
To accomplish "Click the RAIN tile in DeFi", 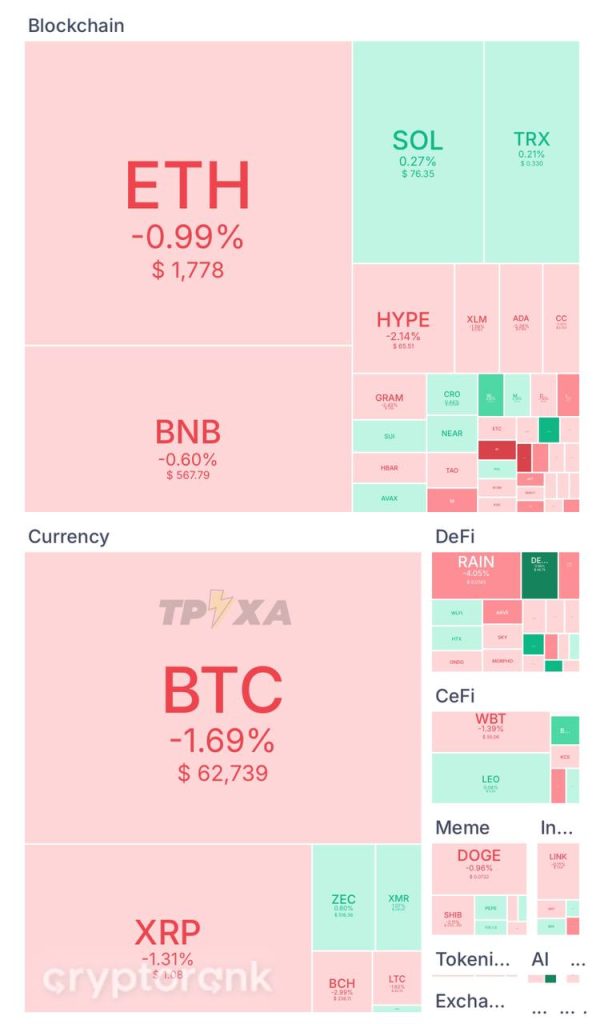I will [x=476, y=575].
